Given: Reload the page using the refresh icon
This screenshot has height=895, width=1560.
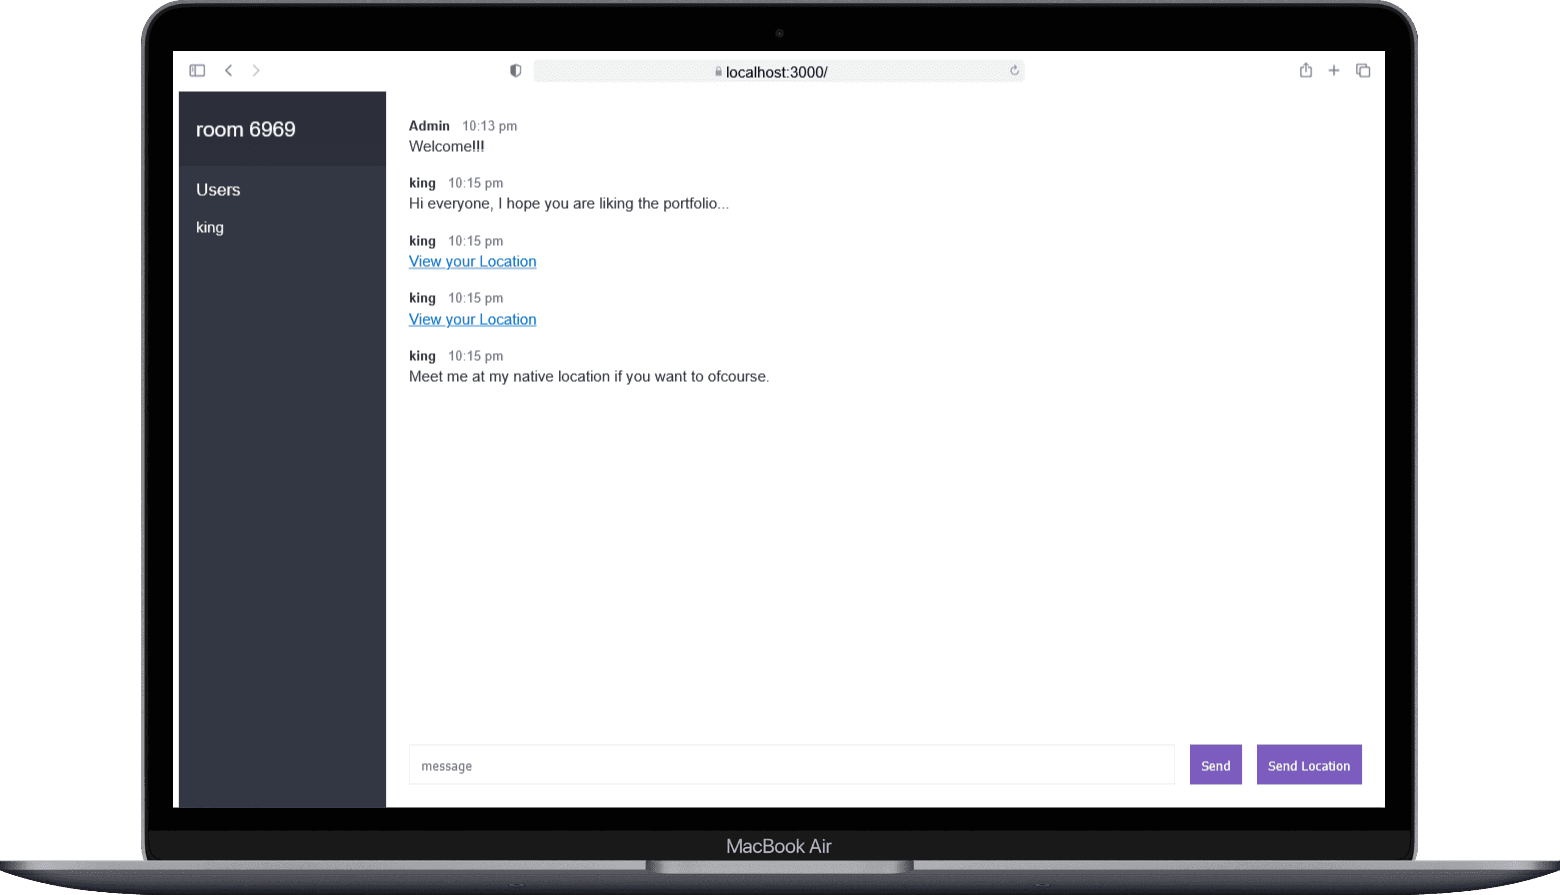Looking at the screenshot, I should coord(1014,70).
